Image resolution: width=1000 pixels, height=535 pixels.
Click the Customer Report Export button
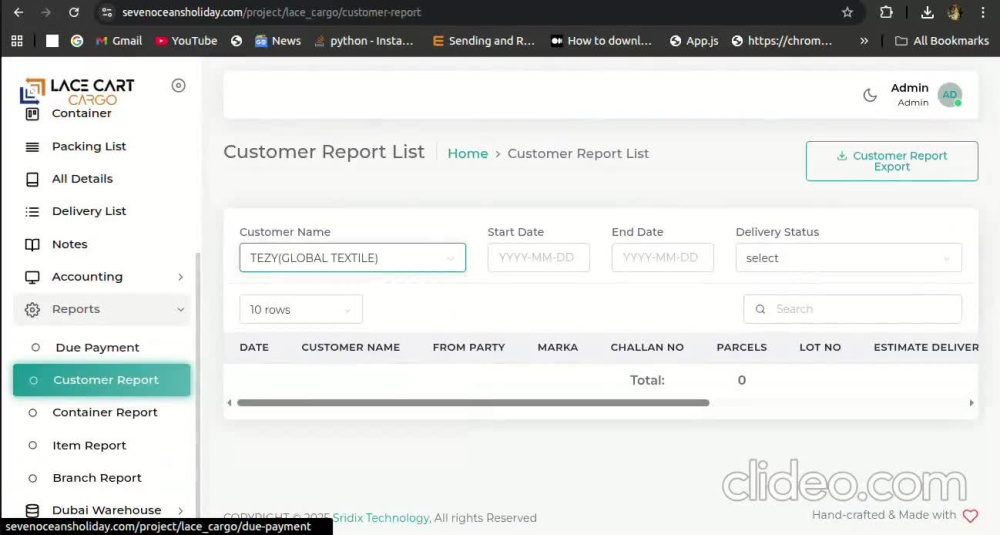[892, 161]
